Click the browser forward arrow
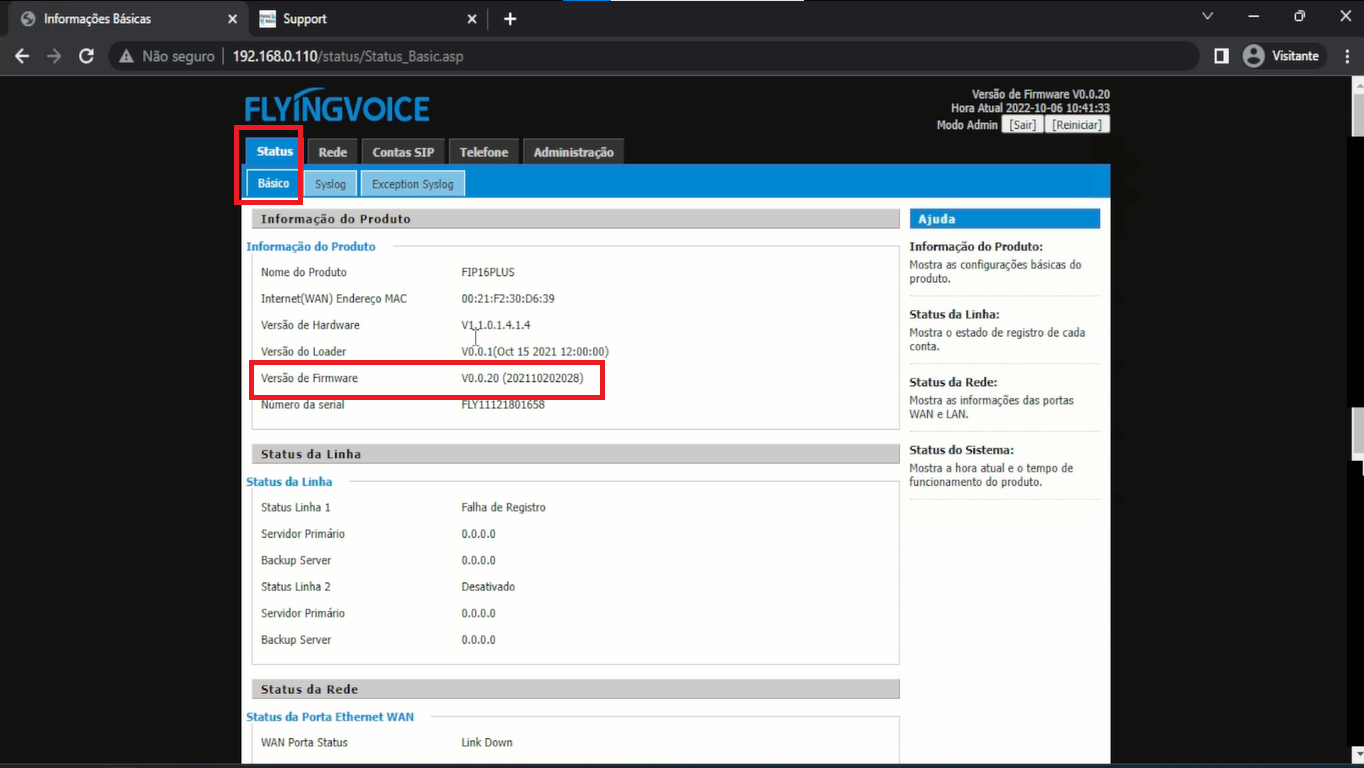 [x=54, y=56]
